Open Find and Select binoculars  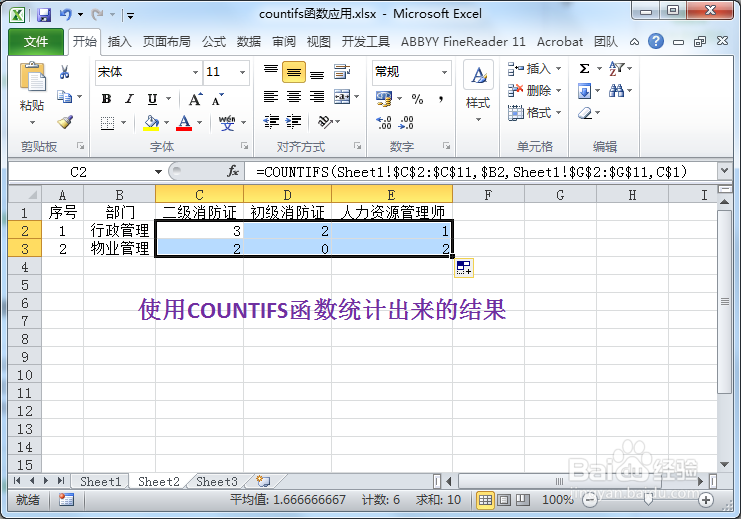(616, 91)
